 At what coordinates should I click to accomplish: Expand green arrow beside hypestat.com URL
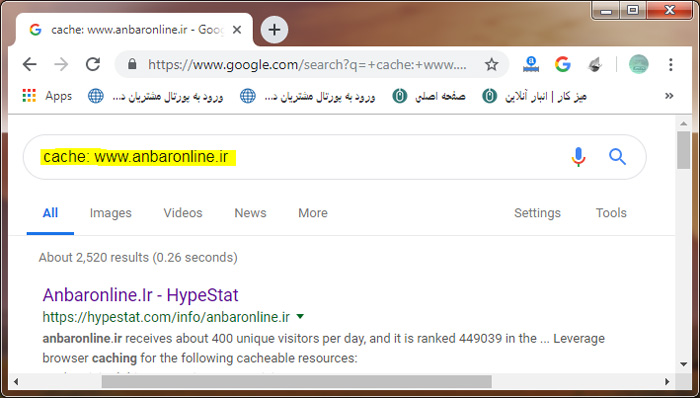(x=300, y=317)
